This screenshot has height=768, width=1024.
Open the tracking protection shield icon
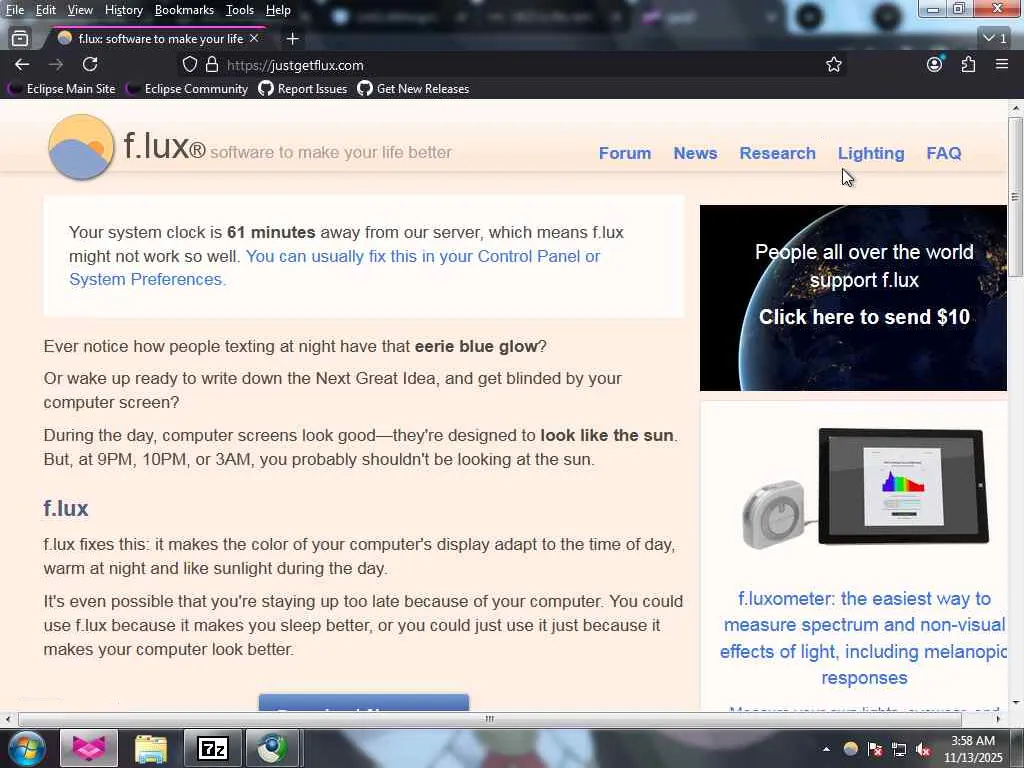coord(189,65)
